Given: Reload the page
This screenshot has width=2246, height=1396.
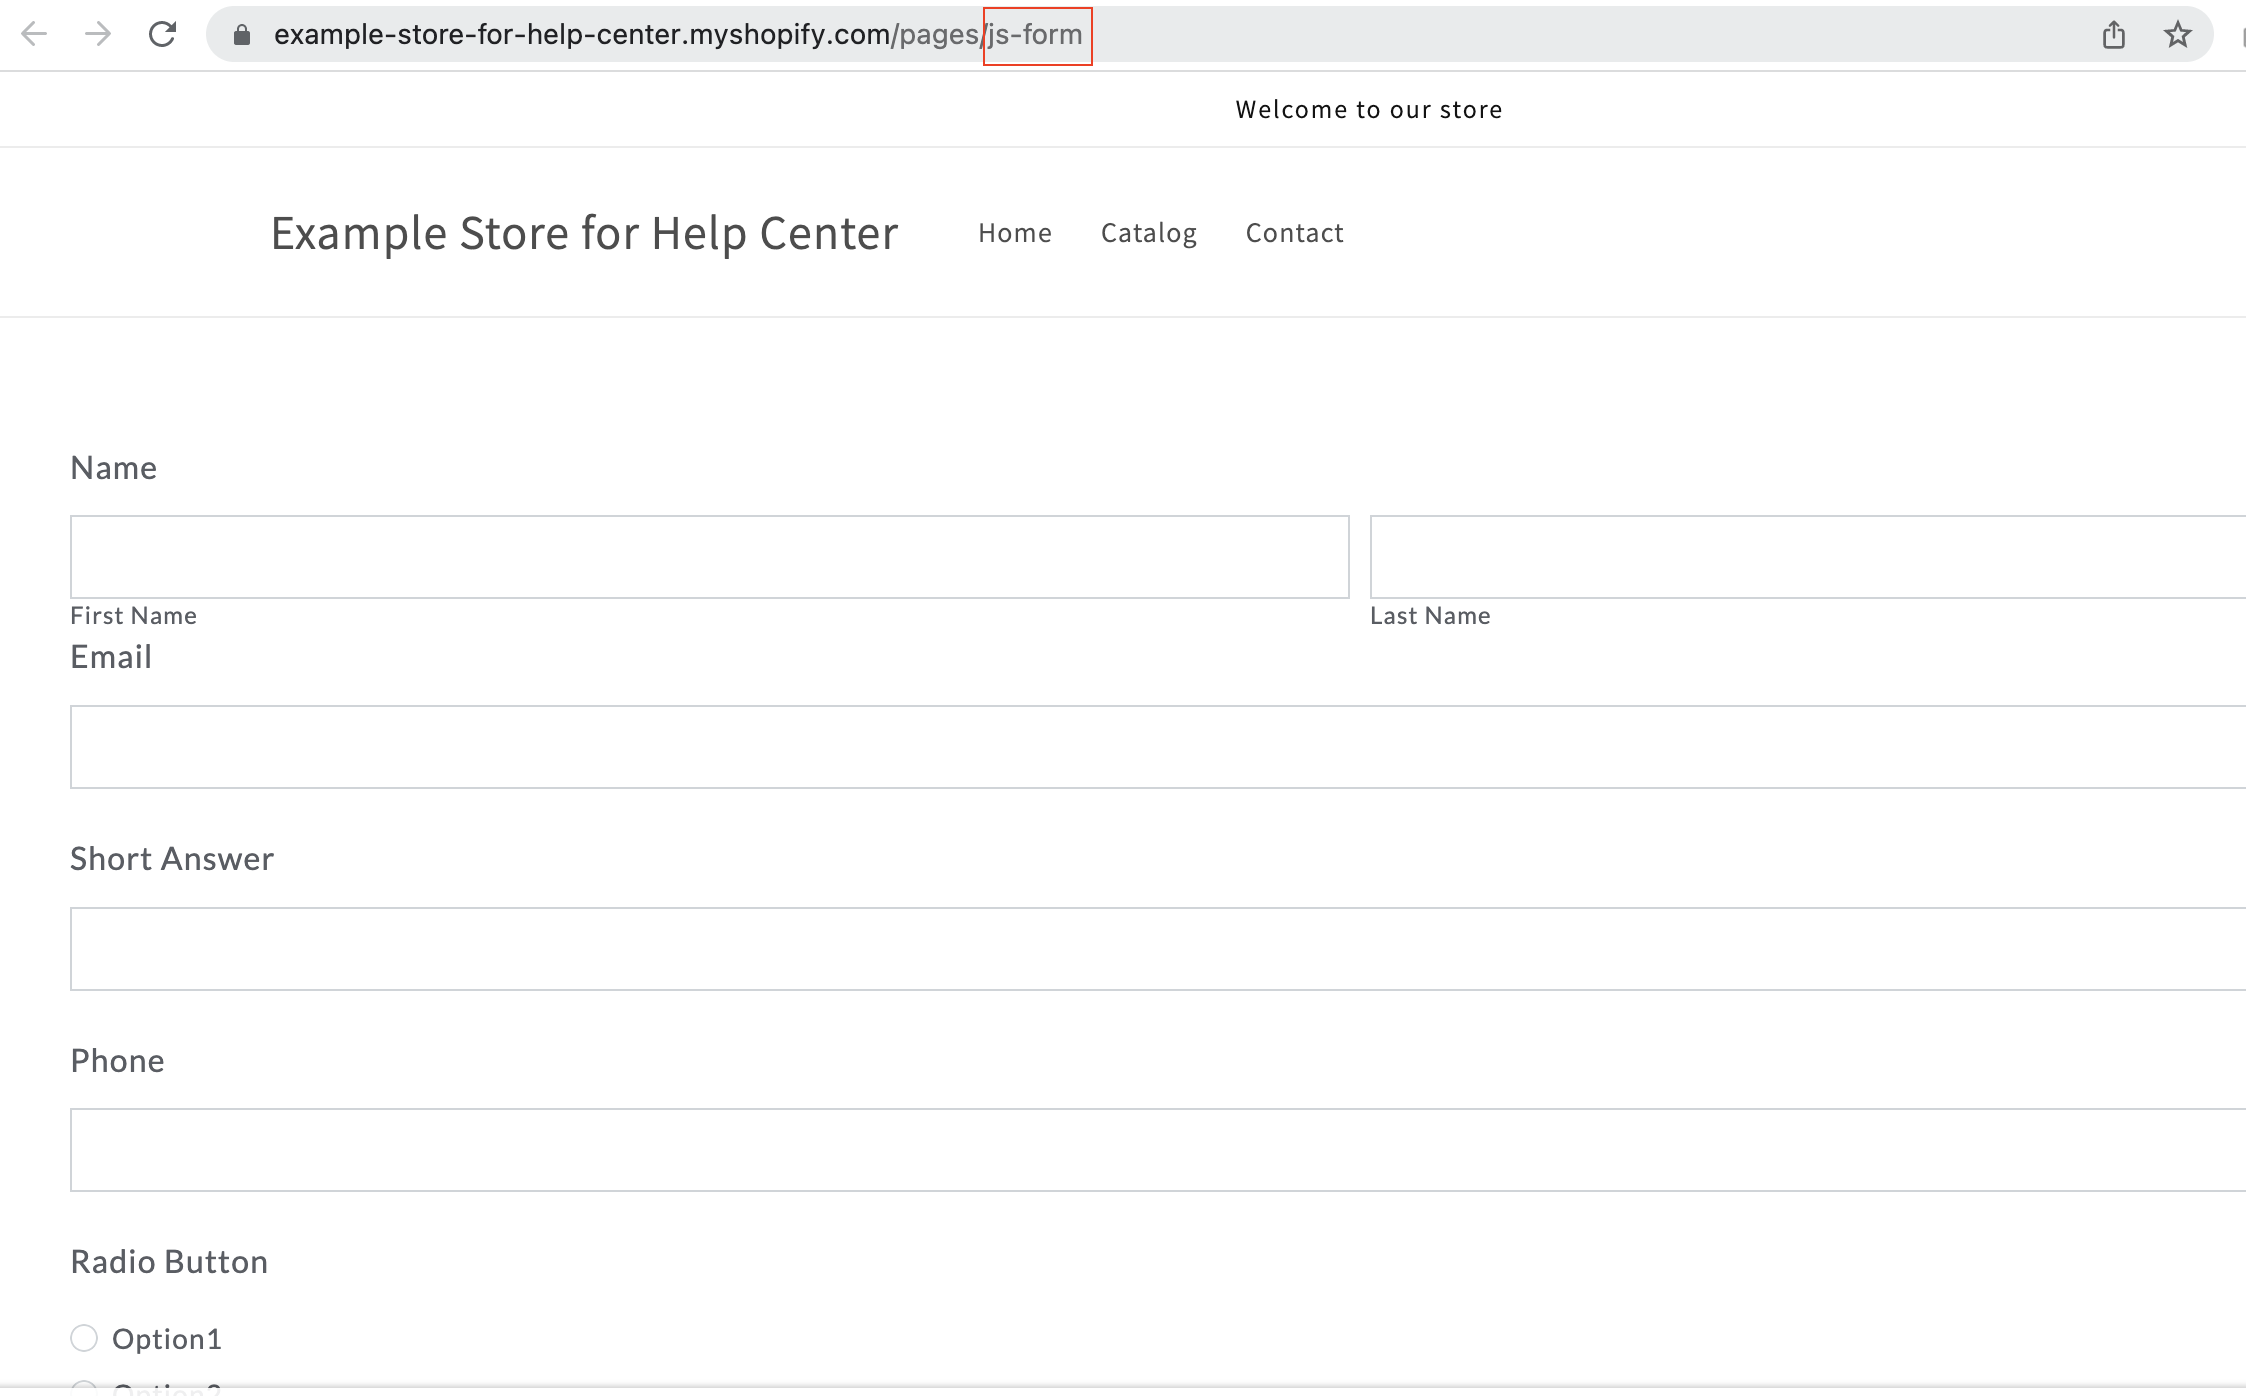Looking at the screenshot, I should point(162,34).
